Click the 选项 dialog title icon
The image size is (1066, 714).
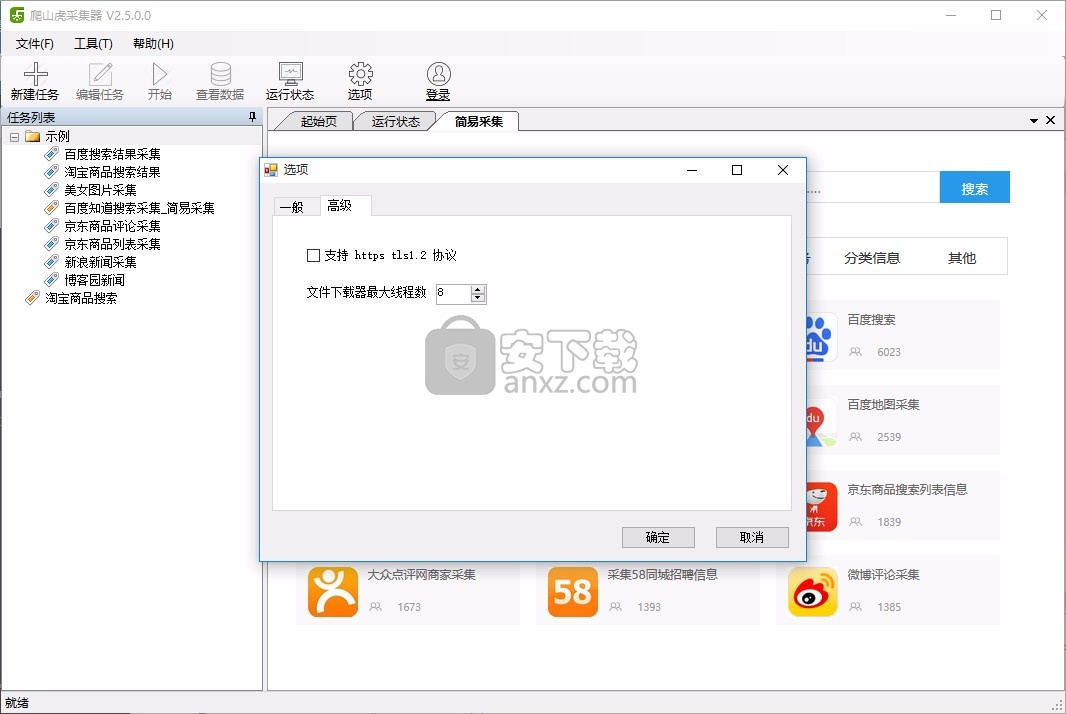click(x=271, y=170)
